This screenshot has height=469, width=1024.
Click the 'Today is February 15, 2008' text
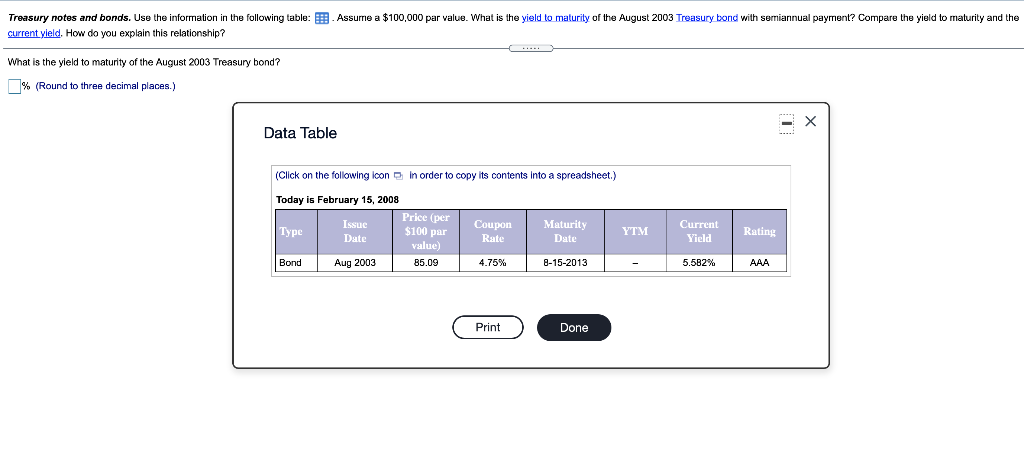(337, 200)
